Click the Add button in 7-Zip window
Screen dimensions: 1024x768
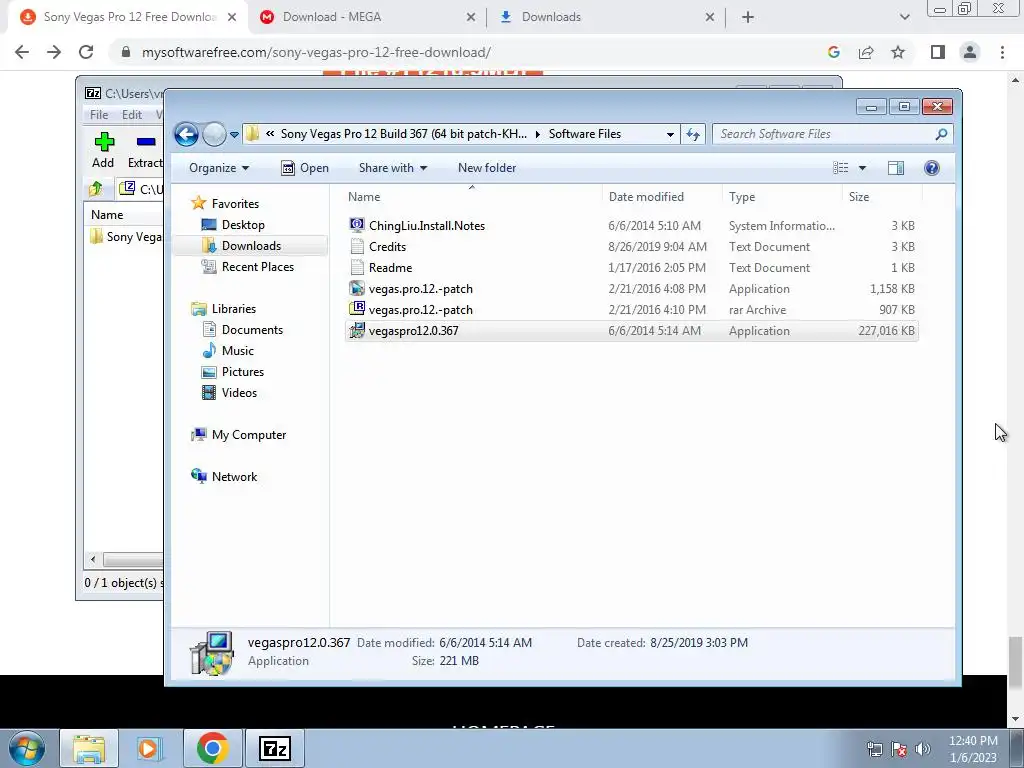[x=103, y=150]
